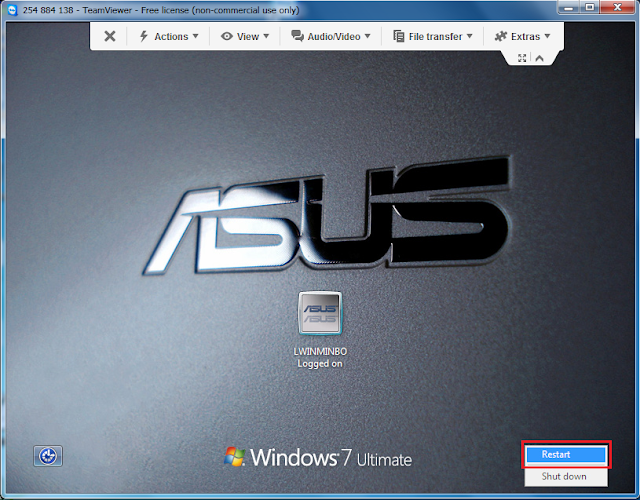
Task: Click the File transfer documents icon
Action: [398, 36]
